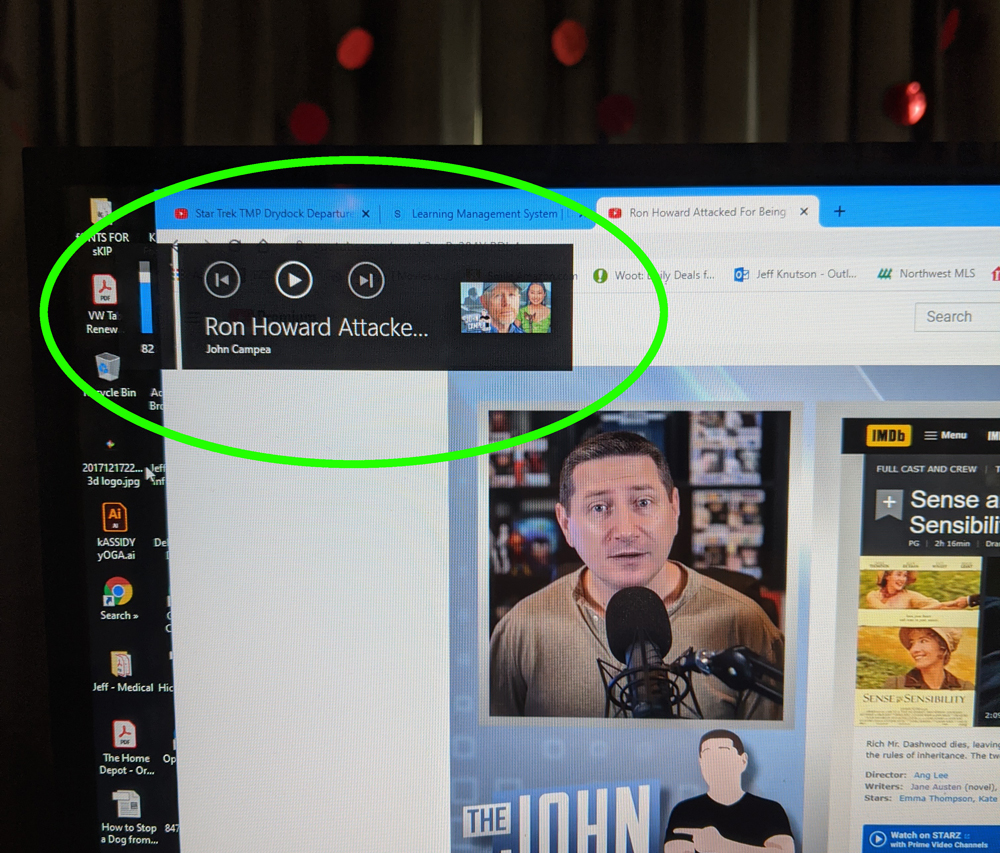This screenshot has height=853, width=1000.
Task: Click the IMDb logo in video
Action: coord(888,435)
